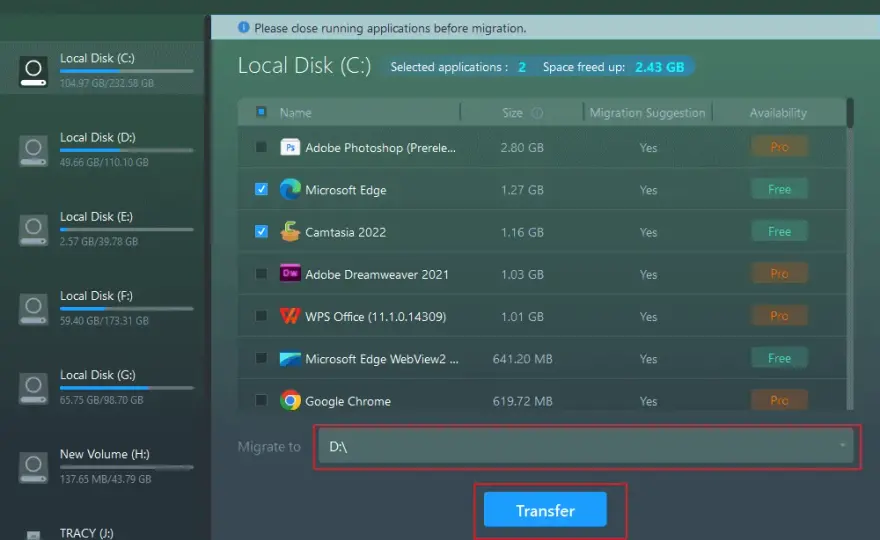880x540 pixels.
Task: Select Local Disk (F:) in sidebar
Action: coord(102,309)
